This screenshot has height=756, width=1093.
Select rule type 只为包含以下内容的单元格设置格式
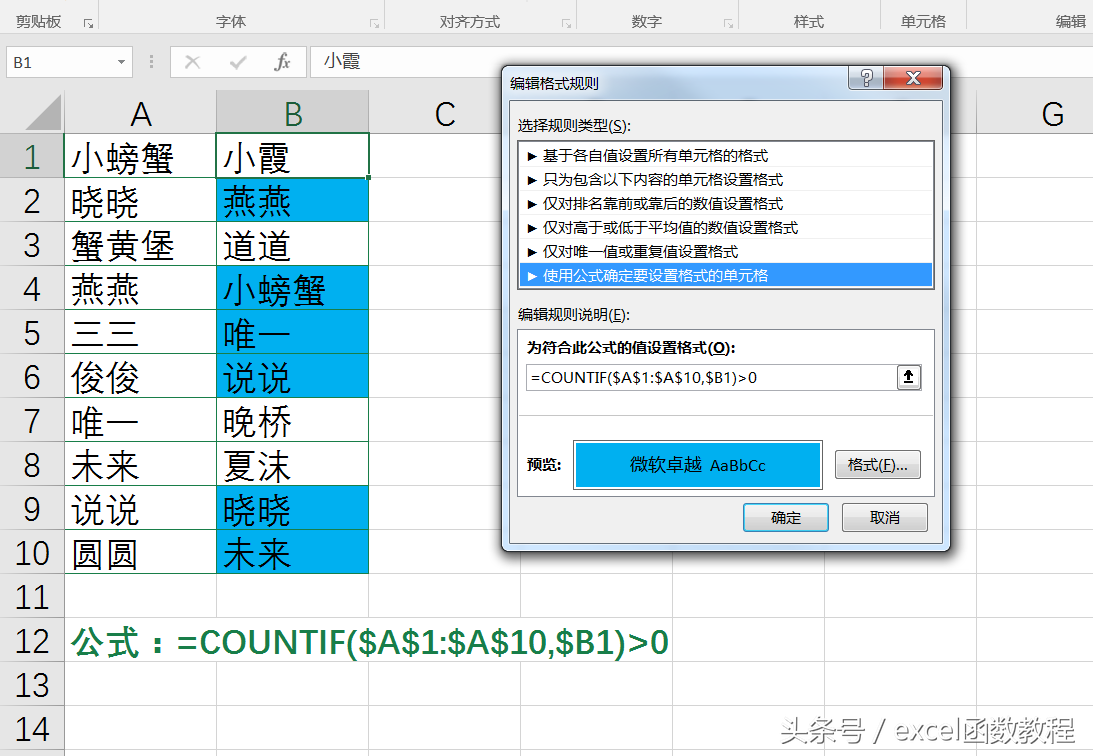(726, 180)
